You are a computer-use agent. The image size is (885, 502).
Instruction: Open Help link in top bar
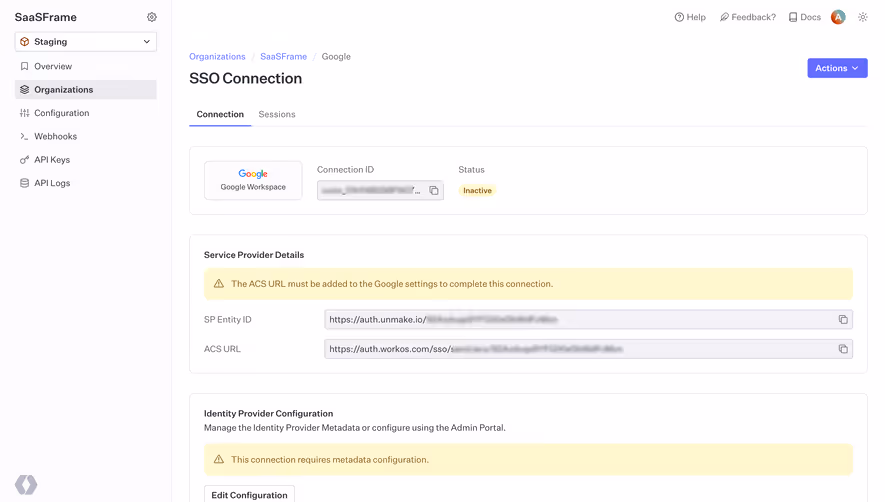(x=690, y=17)
